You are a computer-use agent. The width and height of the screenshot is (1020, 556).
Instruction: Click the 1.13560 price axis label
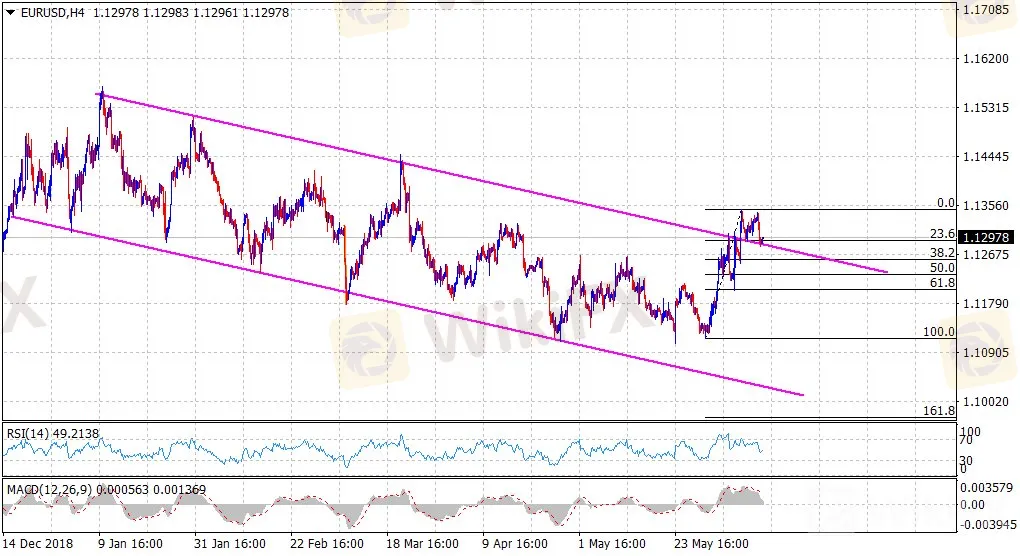pyautogui.click(x=986, y=205)
